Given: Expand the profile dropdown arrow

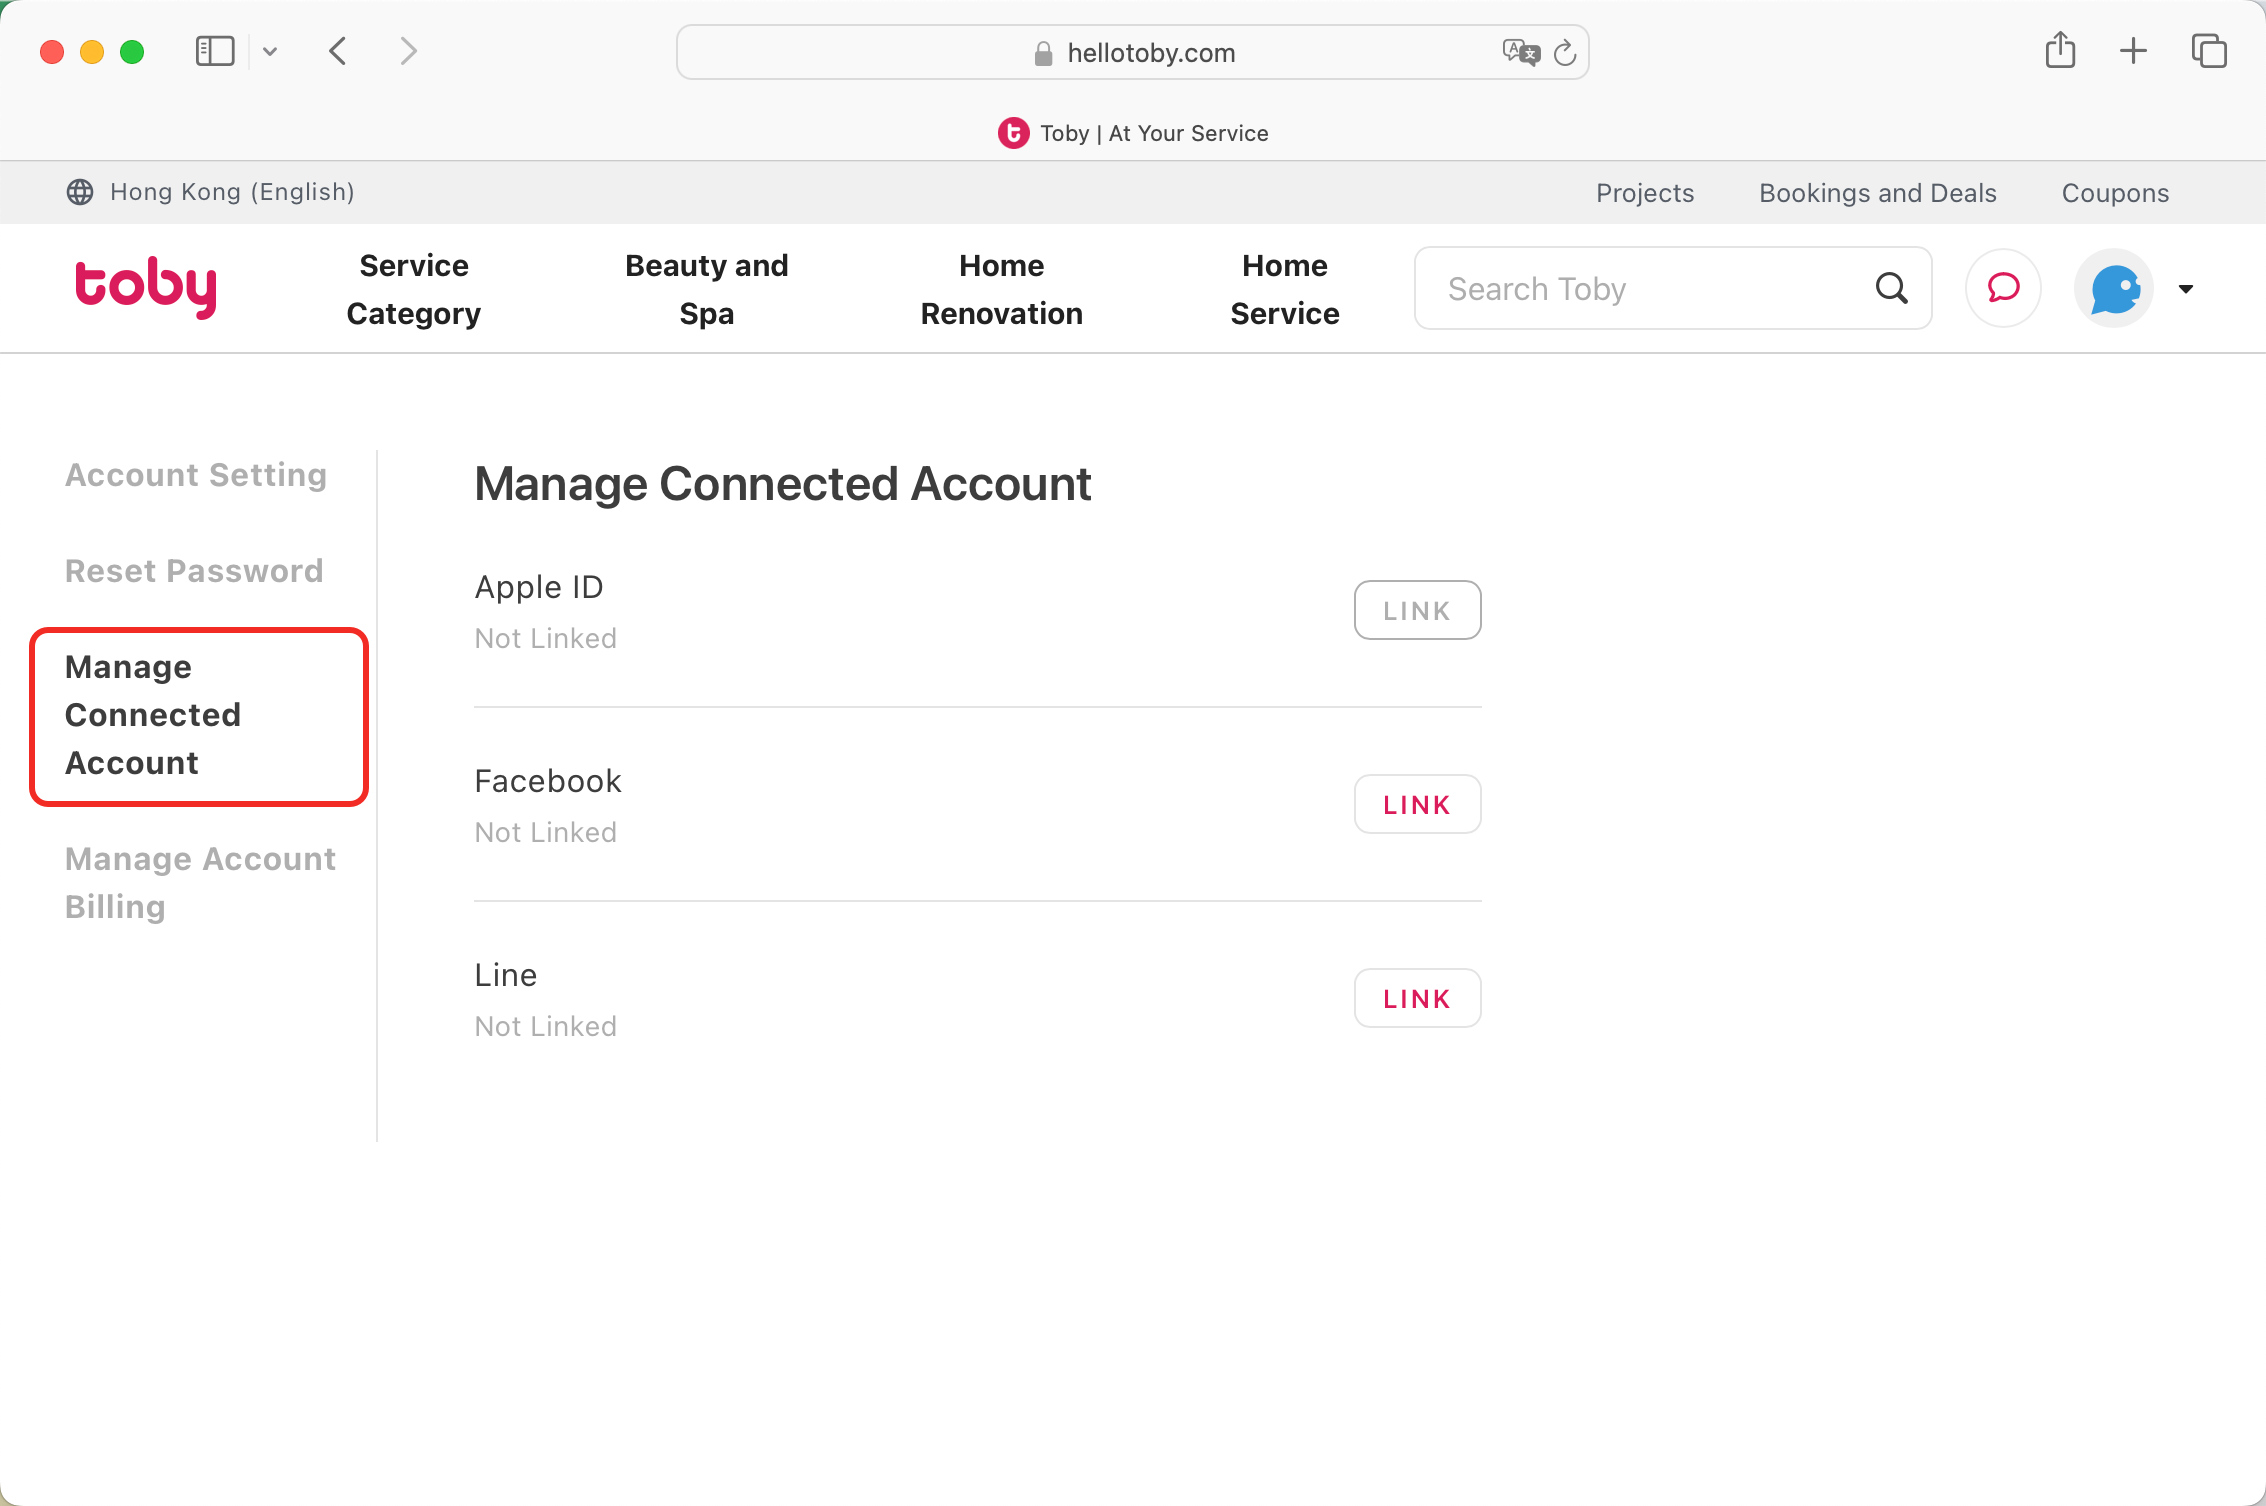Looking at the screenshot, I should [x=2186, y=289].
